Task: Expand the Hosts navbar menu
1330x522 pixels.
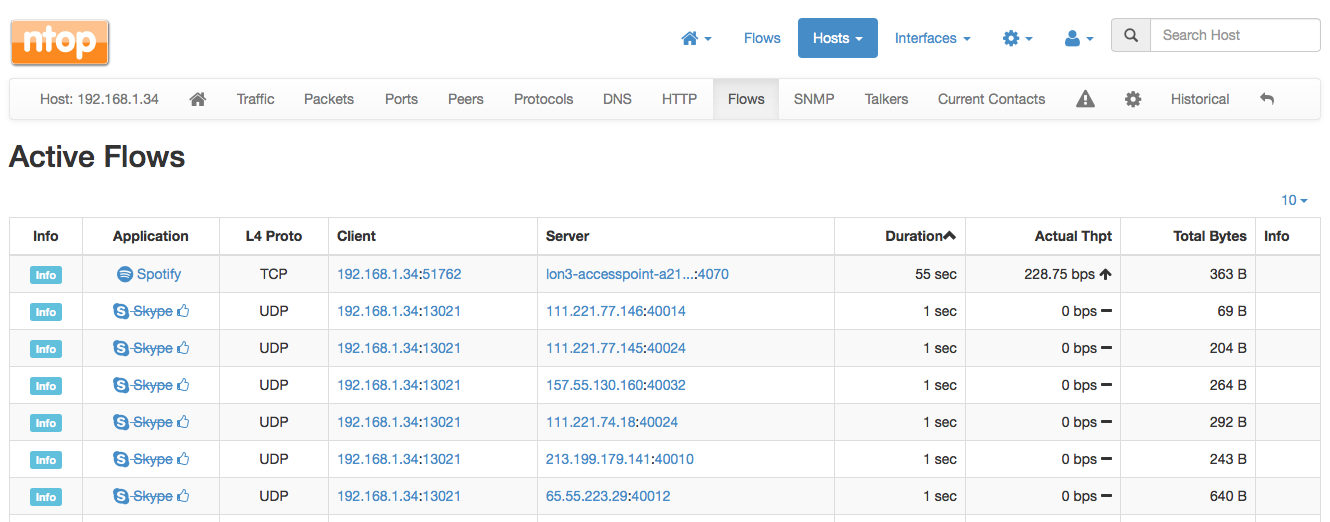Action: tap(838, 38)
